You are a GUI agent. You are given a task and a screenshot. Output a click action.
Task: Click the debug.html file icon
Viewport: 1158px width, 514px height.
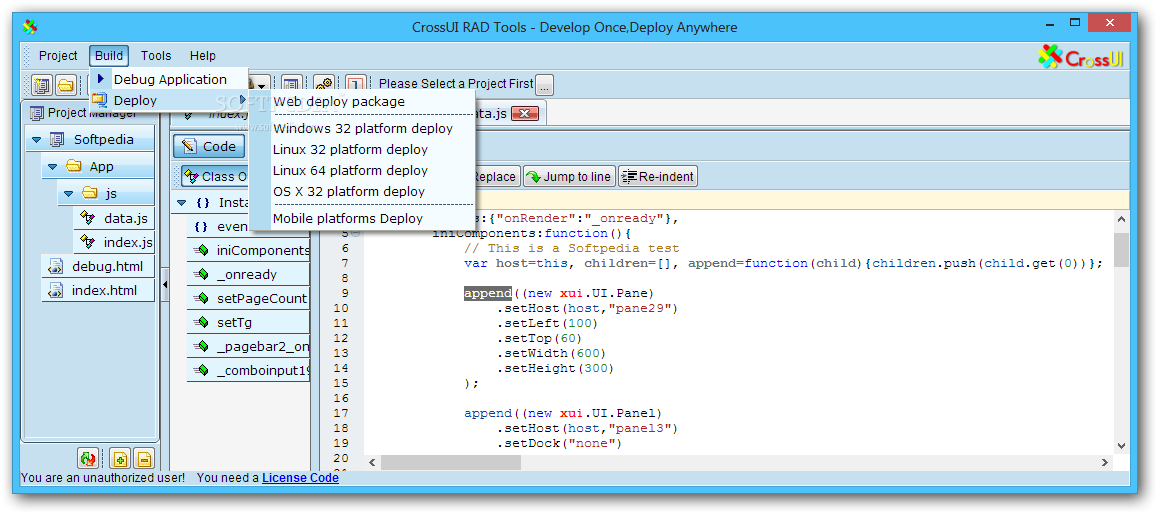coord(55,267)
